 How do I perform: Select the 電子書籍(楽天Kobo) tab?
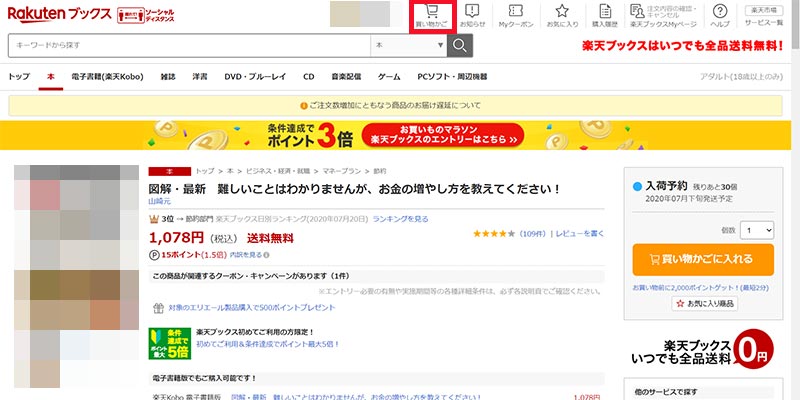[x=108, y=77]
